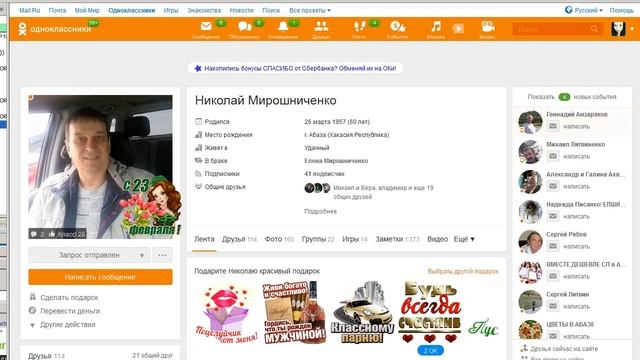Image resolution: width=640 pixels, height=360 pixels.
Task: Open Помощь link
Action: point(621,10)
